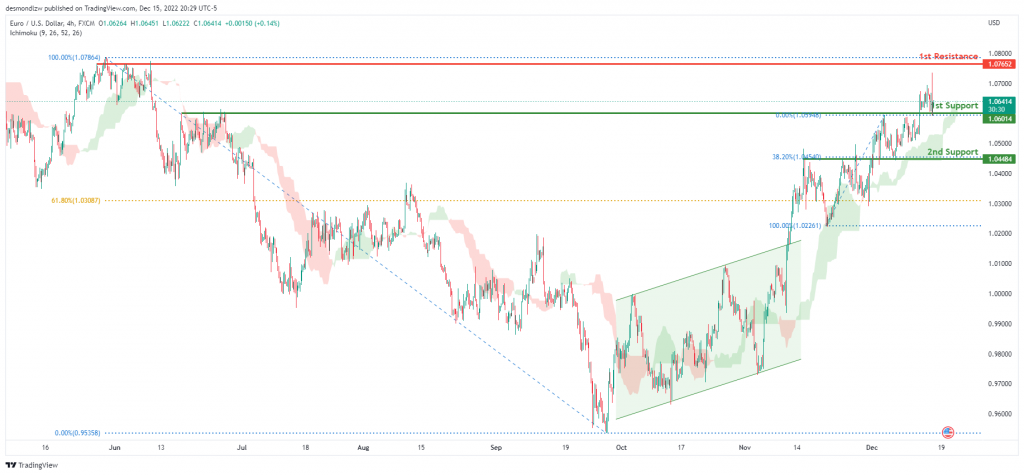The height and width of the screenshot is (475, 1024).
Task: Click the 1.01000 price axis value
Action: point(1000,263)
